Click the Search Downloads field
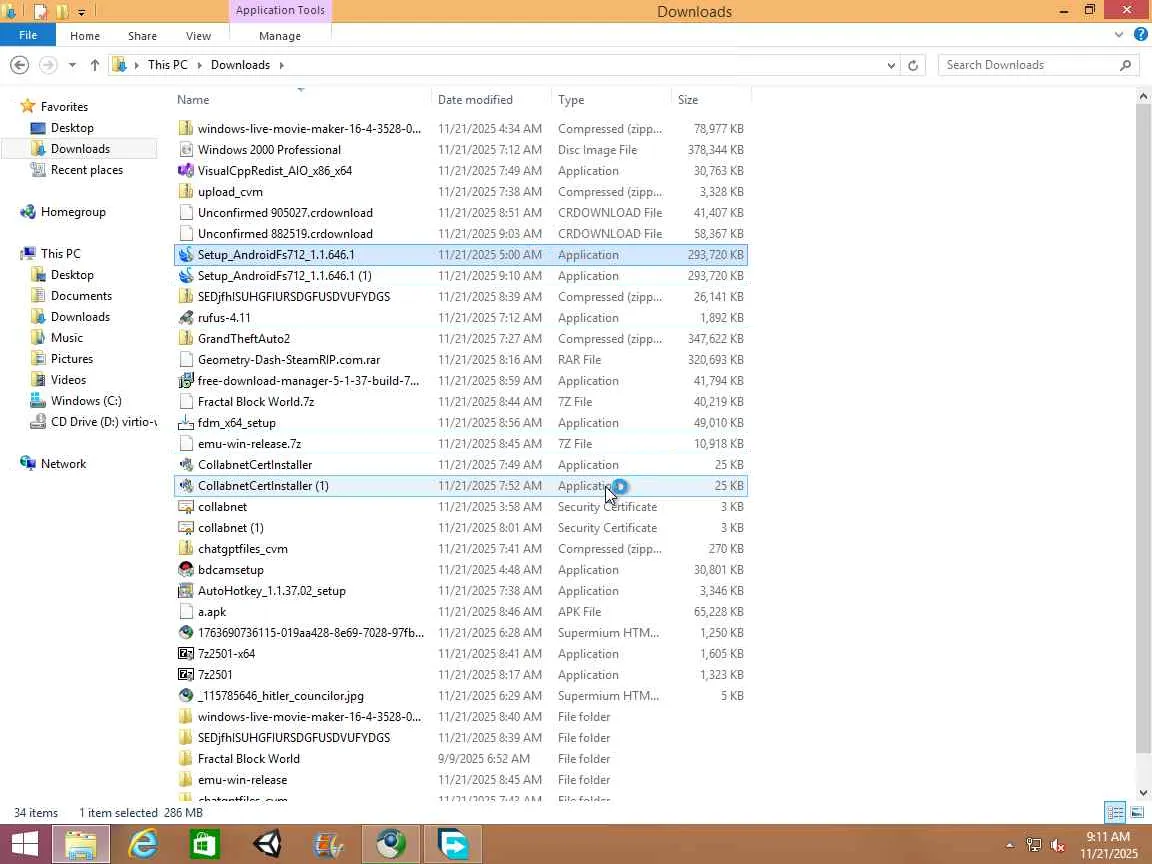The image size is (1152, 864). 1039,65
